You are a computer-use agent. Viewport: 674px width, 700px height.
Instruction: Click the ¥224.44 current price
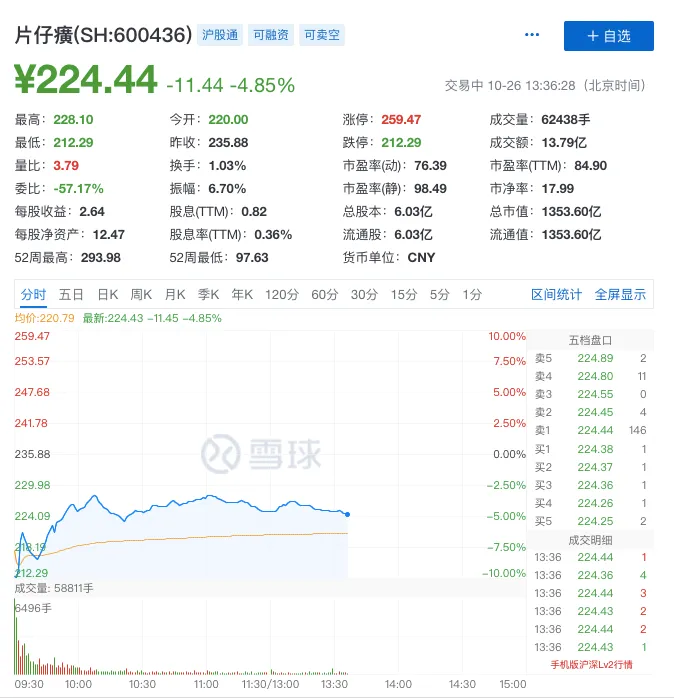pyautogui.click(x=86, y=79)
